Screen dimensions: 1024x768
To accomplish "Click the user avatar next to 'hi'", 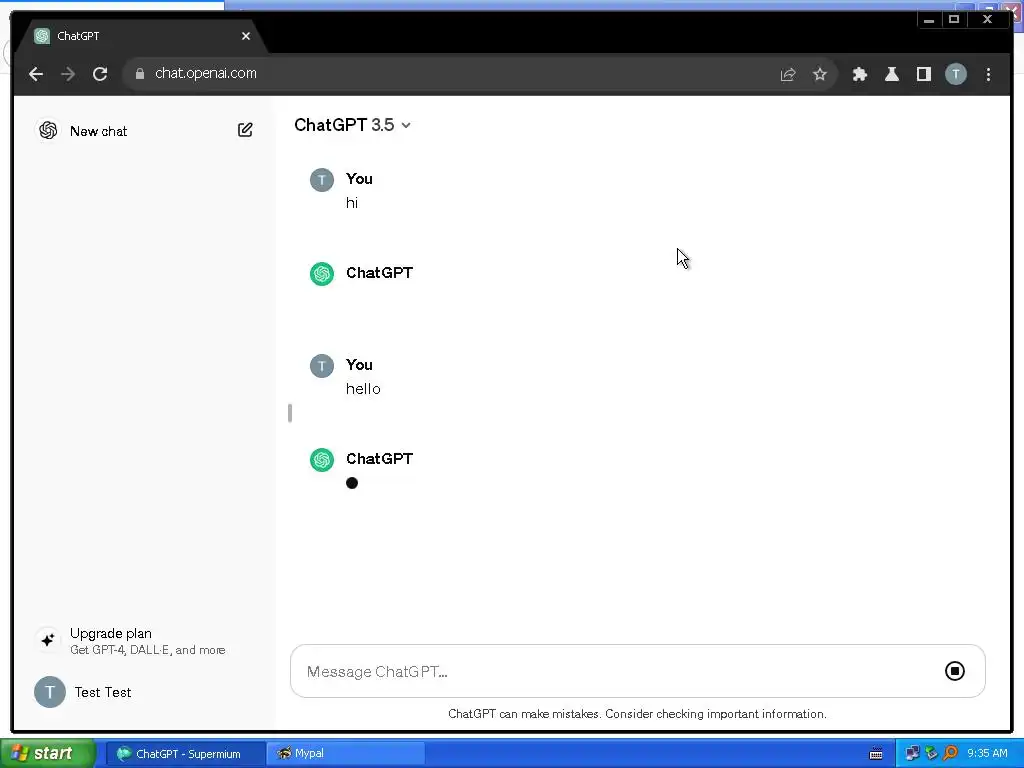I will coord(322,180).
